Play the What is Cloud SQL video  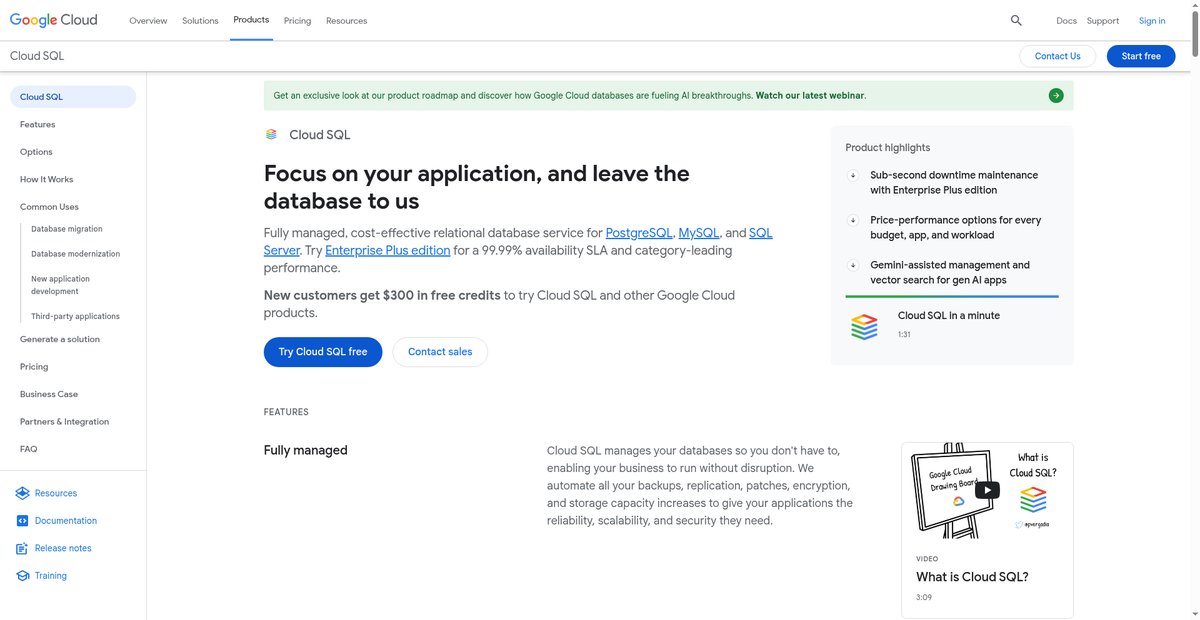[987, 490]
